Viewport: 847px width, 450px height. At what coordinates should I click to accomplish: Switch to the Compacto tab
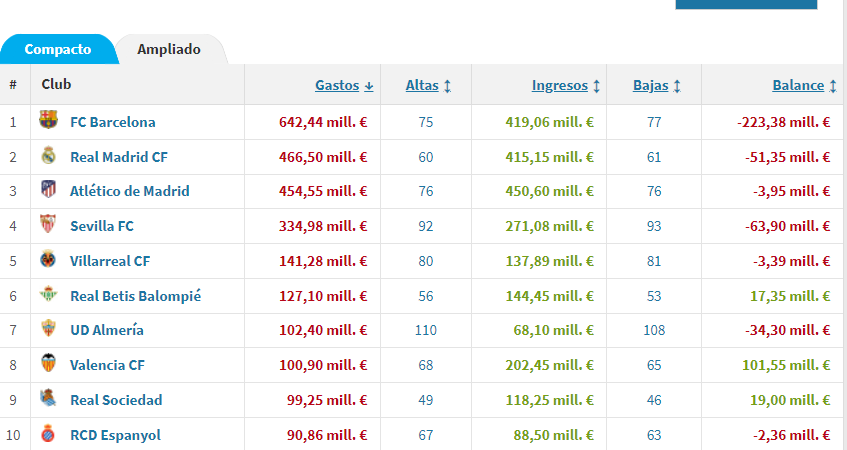click(58, 49)
